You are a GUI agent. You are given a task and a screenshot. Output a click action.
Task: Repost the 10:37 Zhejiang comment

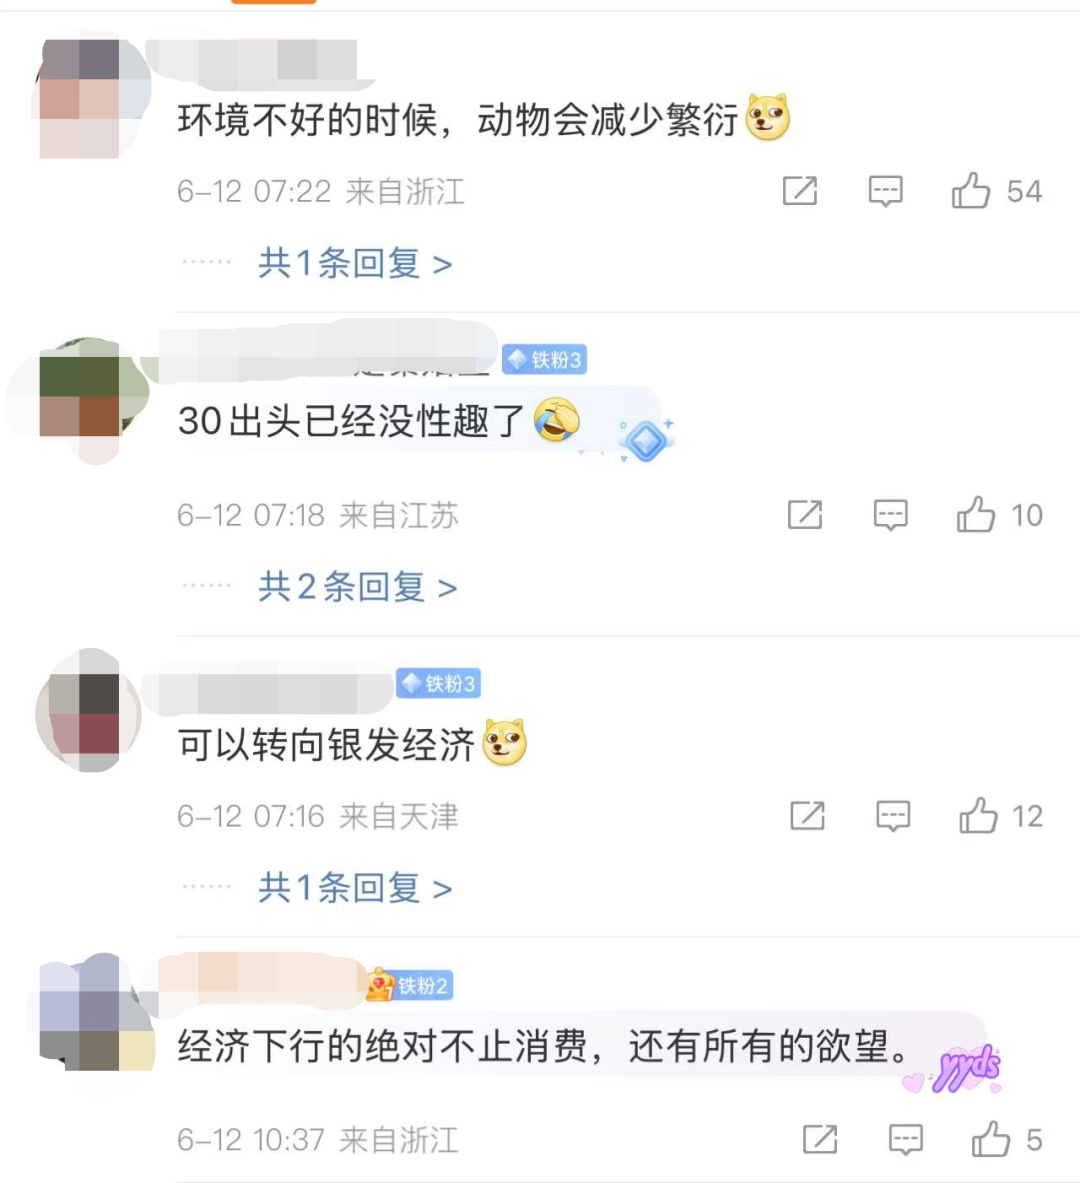[820, 1139]
